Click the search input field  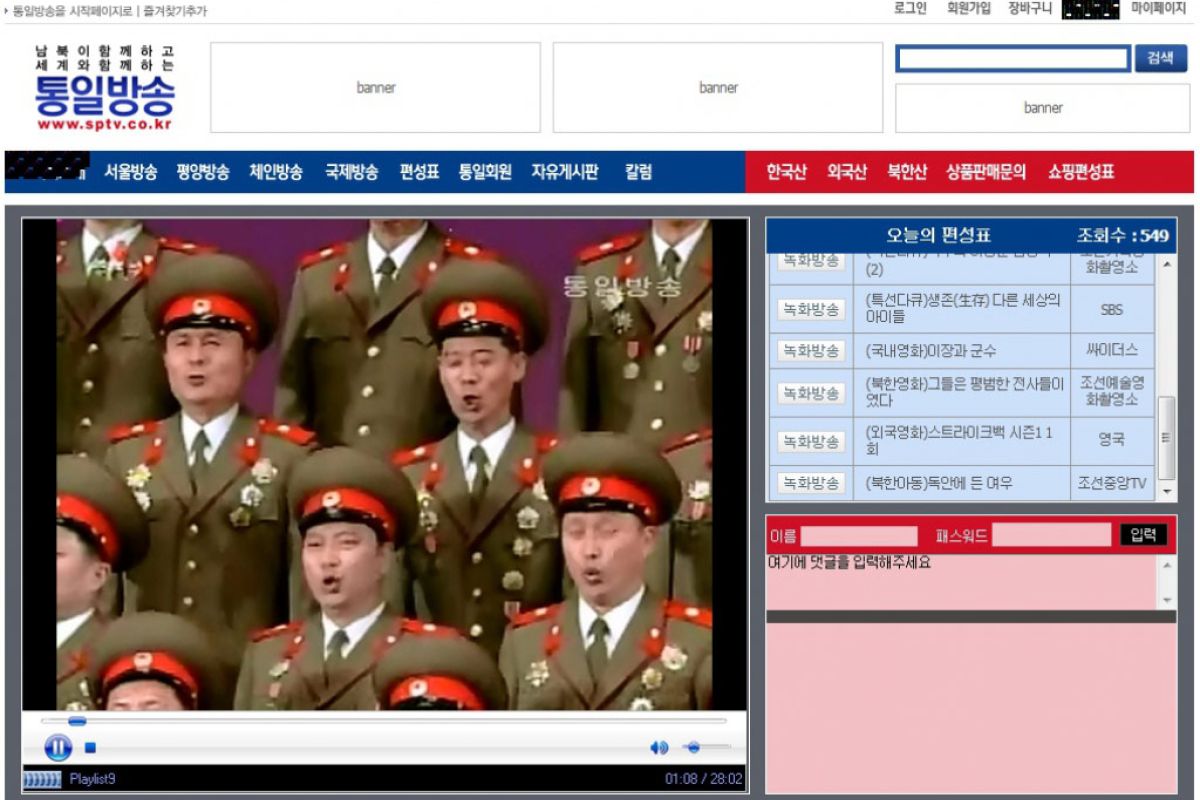pos(1012,59)
